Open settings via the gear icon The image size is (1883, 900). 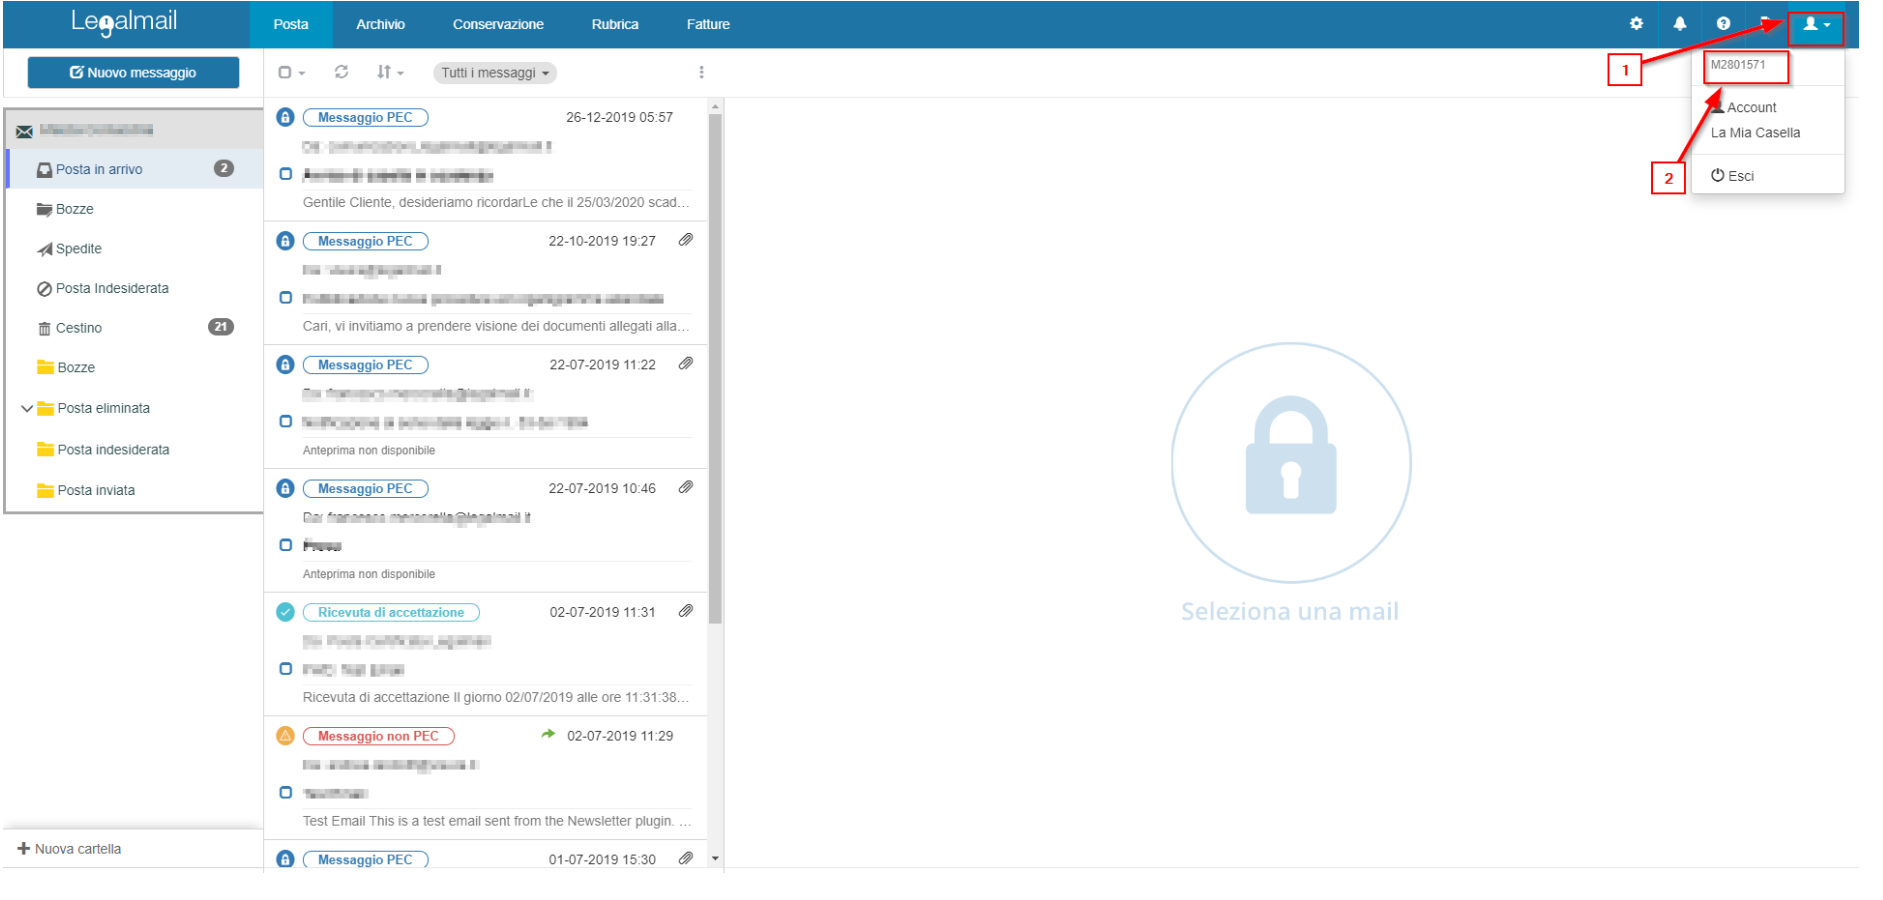(x=1636, y=24)
